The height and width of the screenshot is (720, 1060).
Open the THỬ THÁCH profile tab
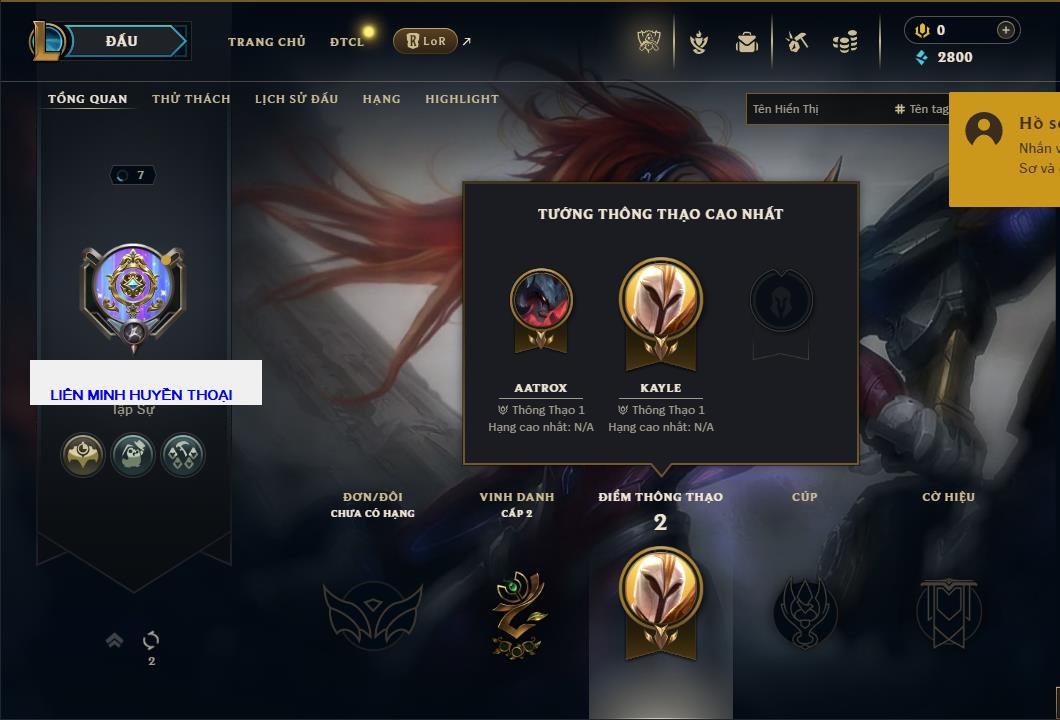(191, 99)
